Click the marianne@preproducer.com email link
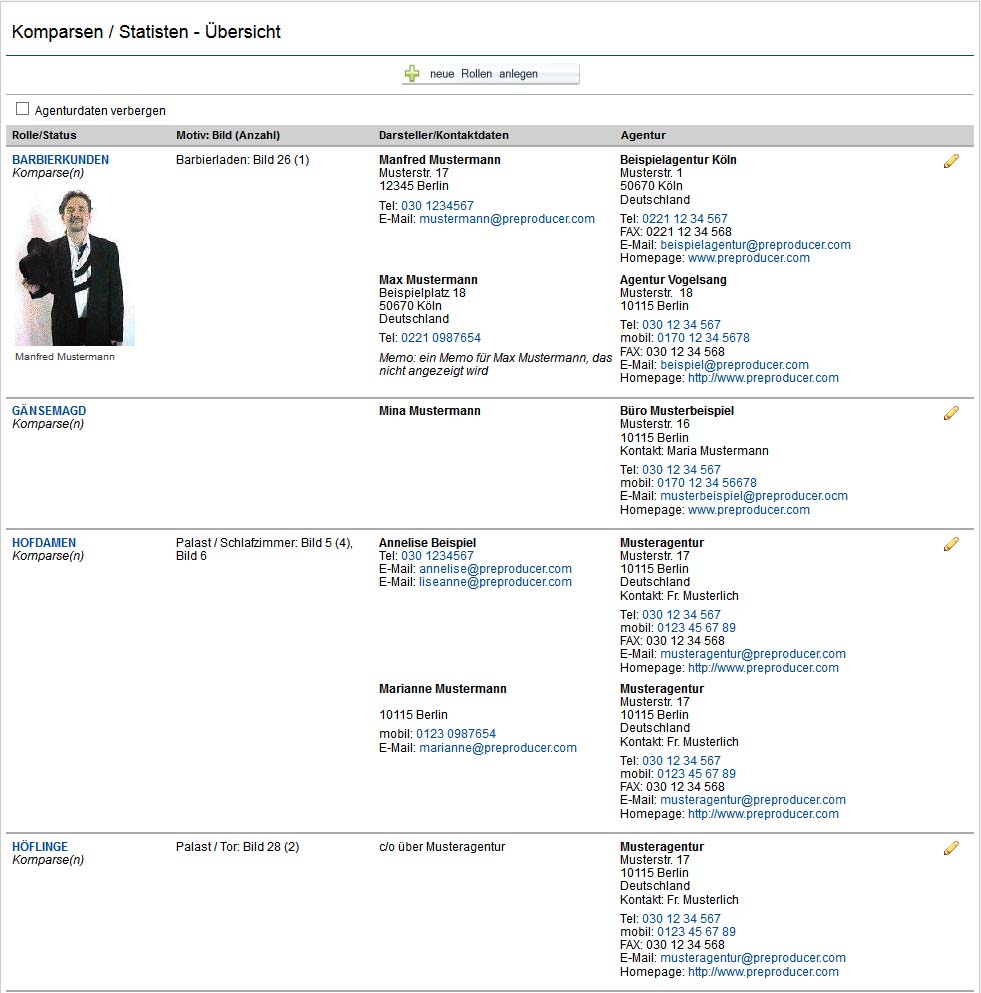The height and width of the screenshot is (993, 981). (498, 748)
